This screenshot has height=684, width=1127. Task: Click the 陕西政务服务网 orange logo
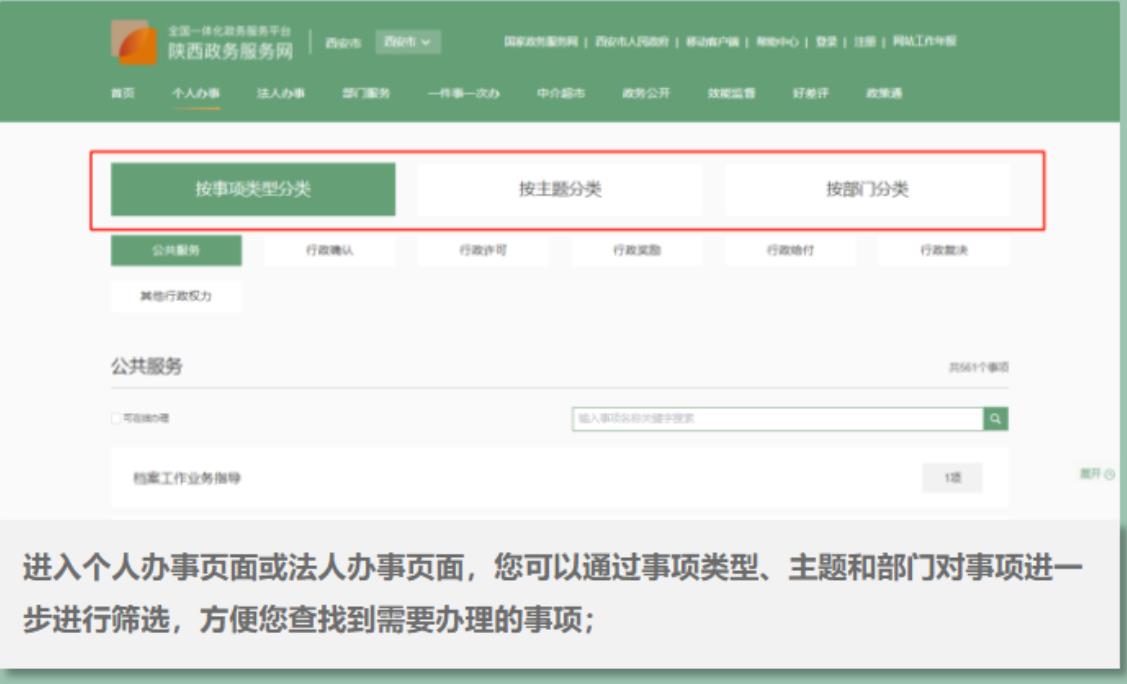[x=134, y=42]
